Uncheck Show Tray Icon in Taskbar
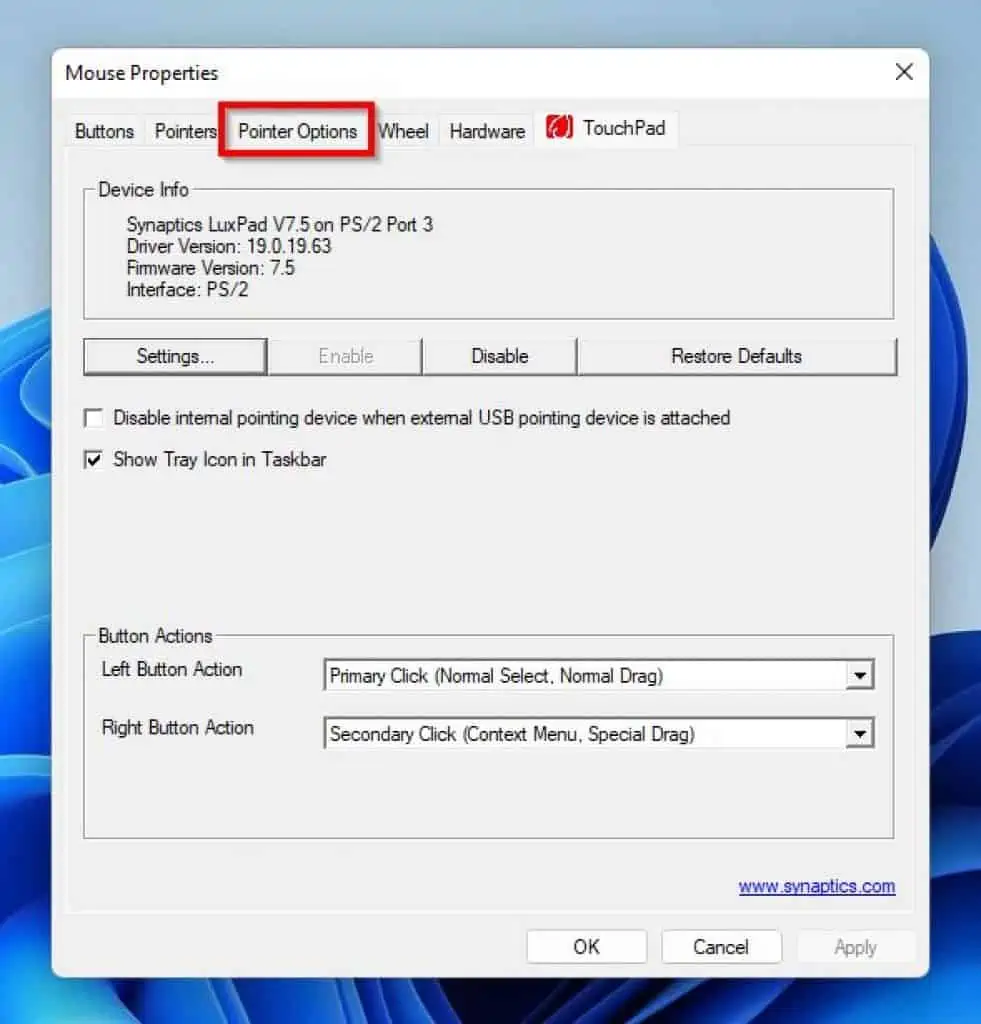This screenshot has width=981, height=1024. pyautogui.click(x=94, y=460)
